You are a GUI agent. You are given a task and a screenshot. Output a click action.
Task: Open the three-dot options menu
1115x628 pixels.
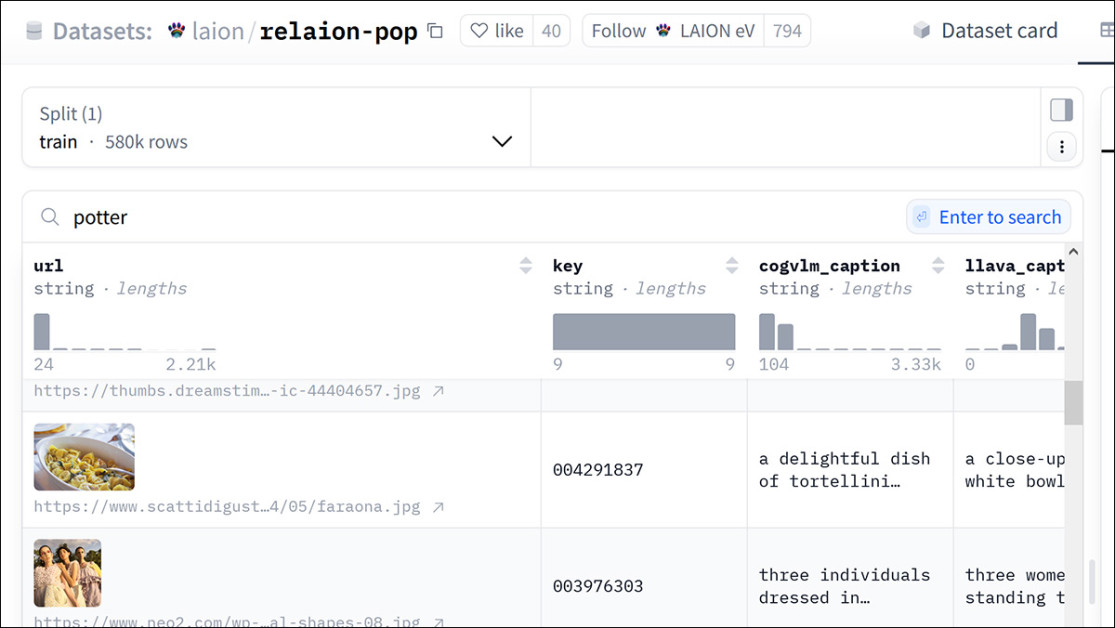1061,146
